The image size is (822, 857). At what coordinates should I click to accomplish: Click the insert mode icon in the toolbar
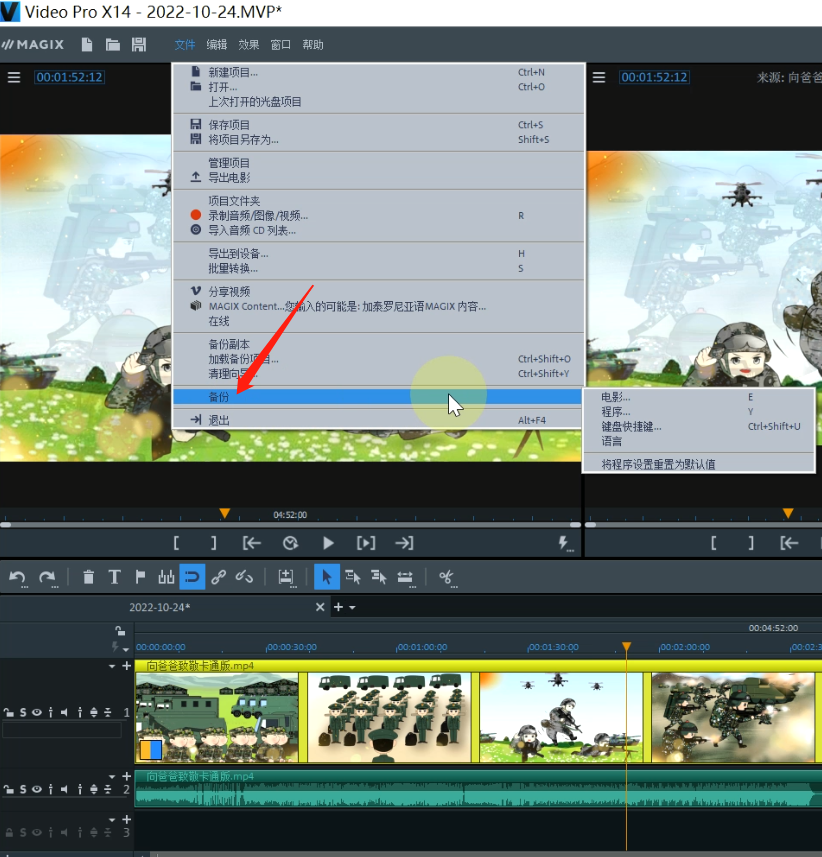tap(286, 577)
